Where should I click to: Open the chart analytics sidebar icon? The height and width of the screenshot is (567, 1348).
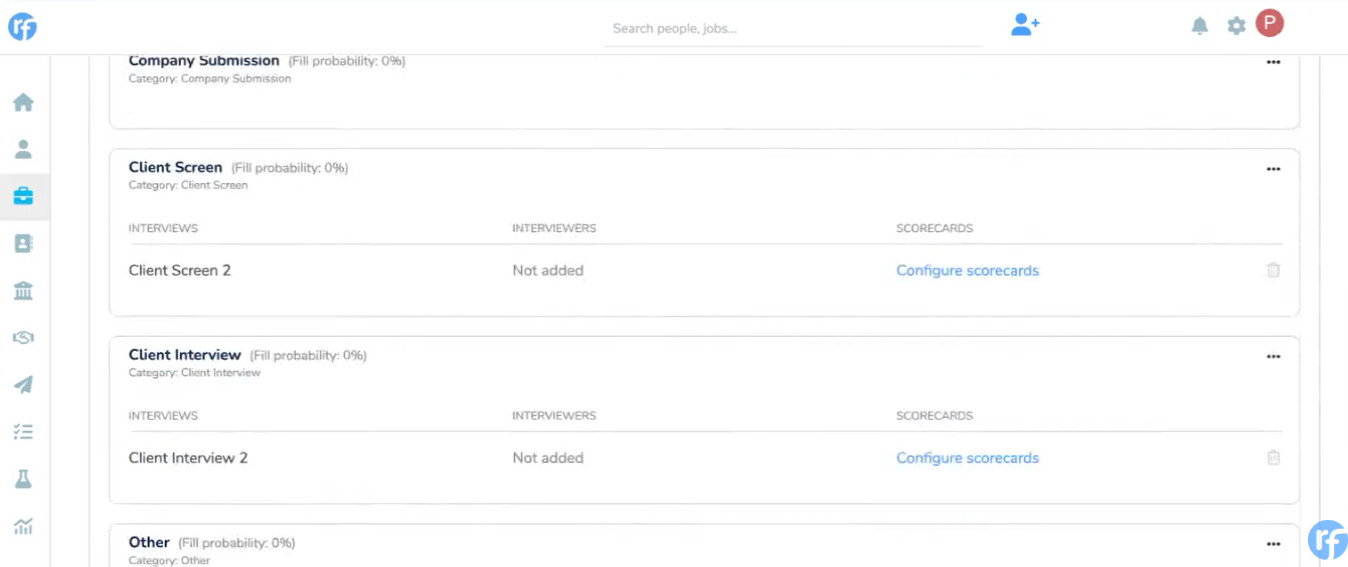tap(23, 525)
